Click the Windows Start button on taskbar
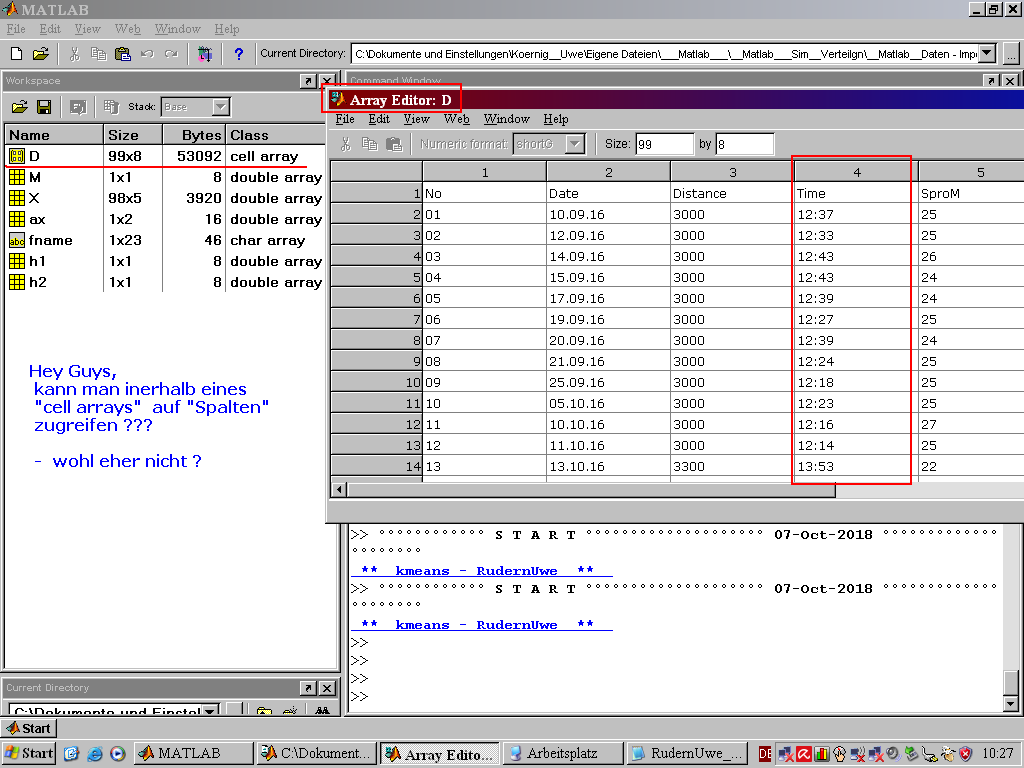Viewport: 1024px width, 768px height. click(29, 753)
